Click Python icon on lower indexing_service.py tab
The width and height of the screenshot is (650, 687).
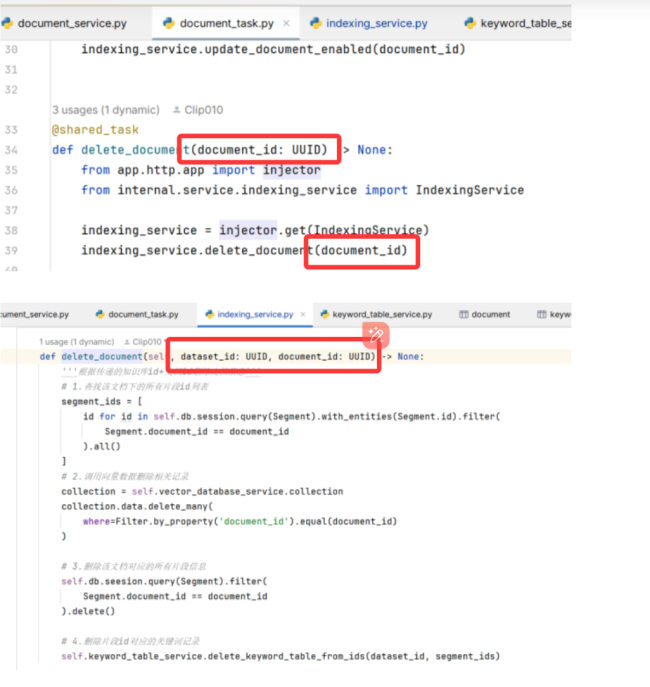[x=210, y=315]
